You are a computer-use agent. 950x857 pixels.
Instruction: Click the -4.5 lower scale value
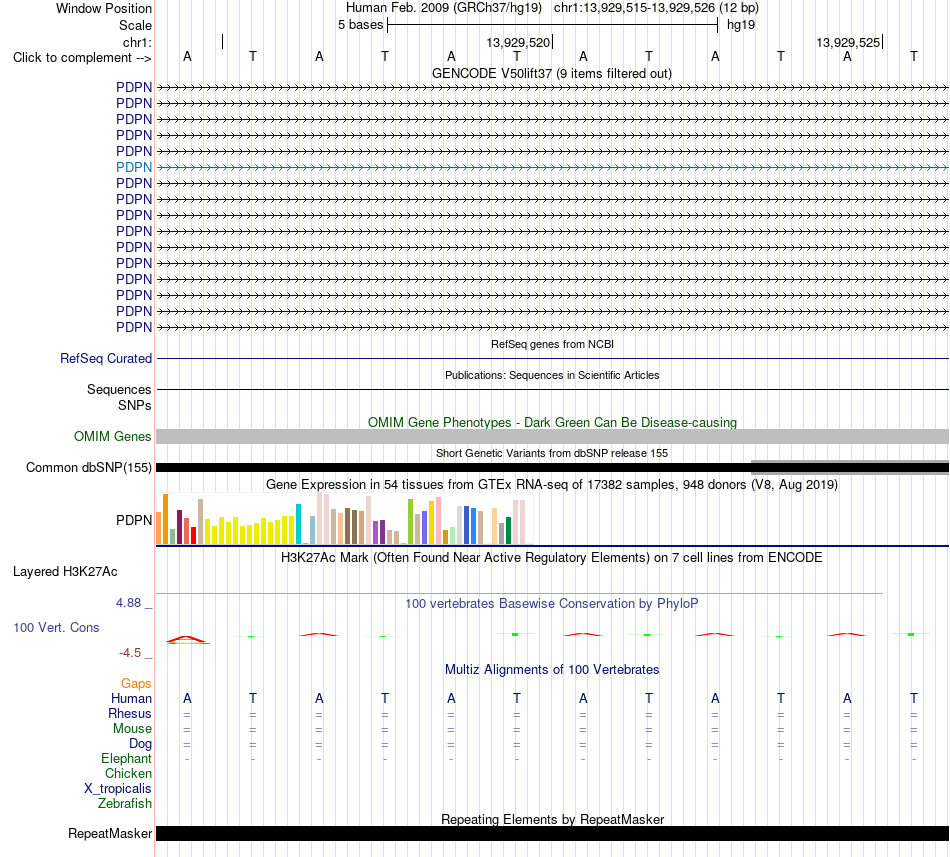pyautogui.click(x=130, y=652)
